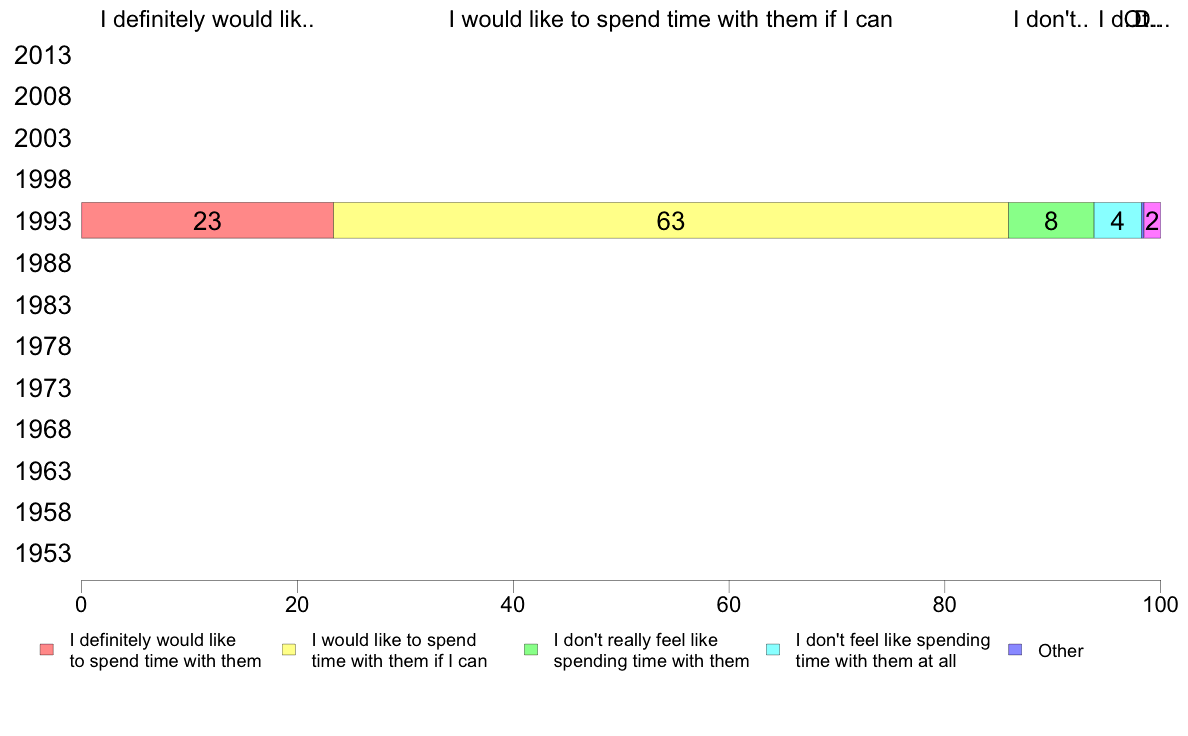Viewport: 1188px width, 736px height.
Task: Click the red legend swatch
Action: point(47,650)
